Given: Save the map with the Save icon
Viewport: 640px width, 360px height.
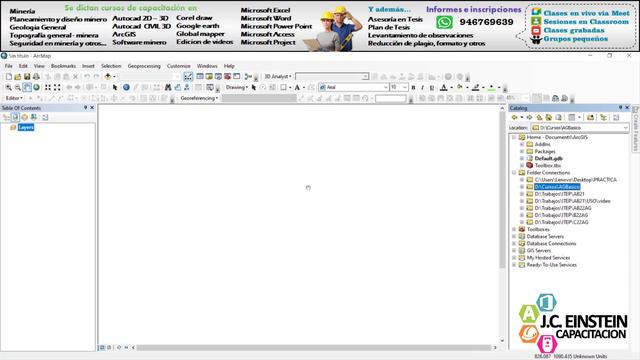Looking at the screenshot, I should (x=27, y=77).
